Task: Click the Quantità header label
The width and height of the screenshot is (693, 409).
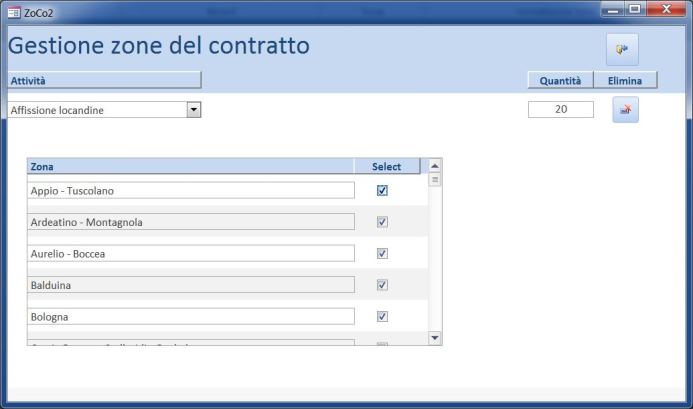Action: tap(560, 80)
